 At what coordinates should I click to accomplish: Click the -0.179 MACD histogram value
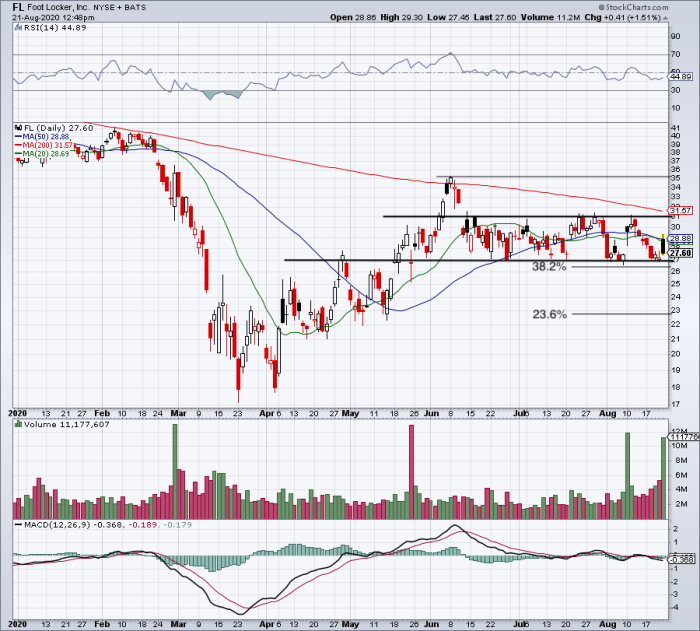178,525
